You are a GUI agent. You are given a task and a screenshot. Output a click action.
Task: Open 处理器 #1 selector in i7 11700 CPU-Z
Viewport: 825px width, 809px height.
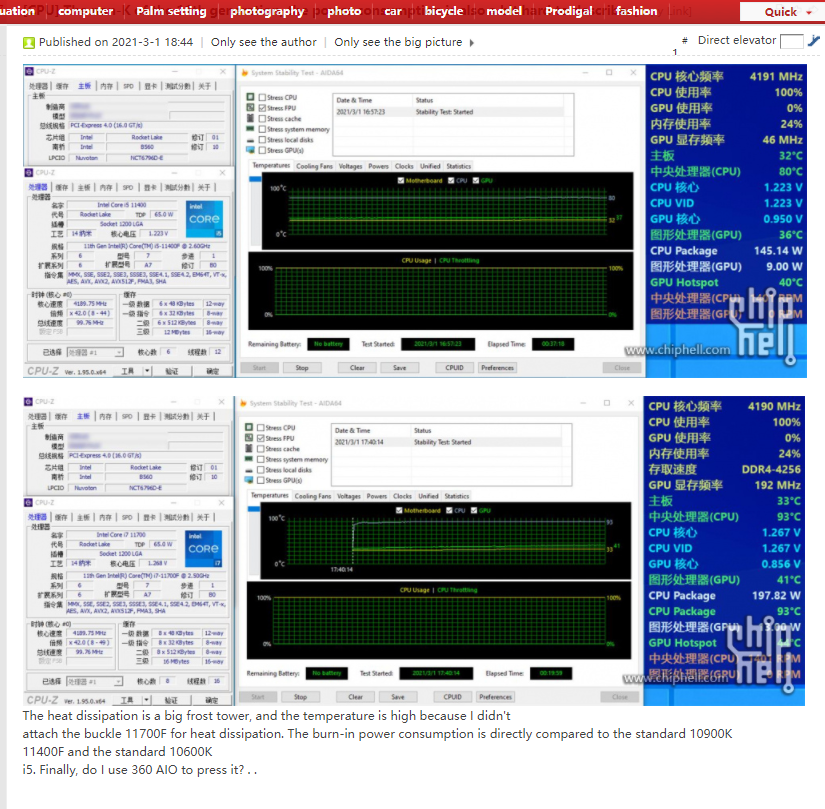[95, 681]
